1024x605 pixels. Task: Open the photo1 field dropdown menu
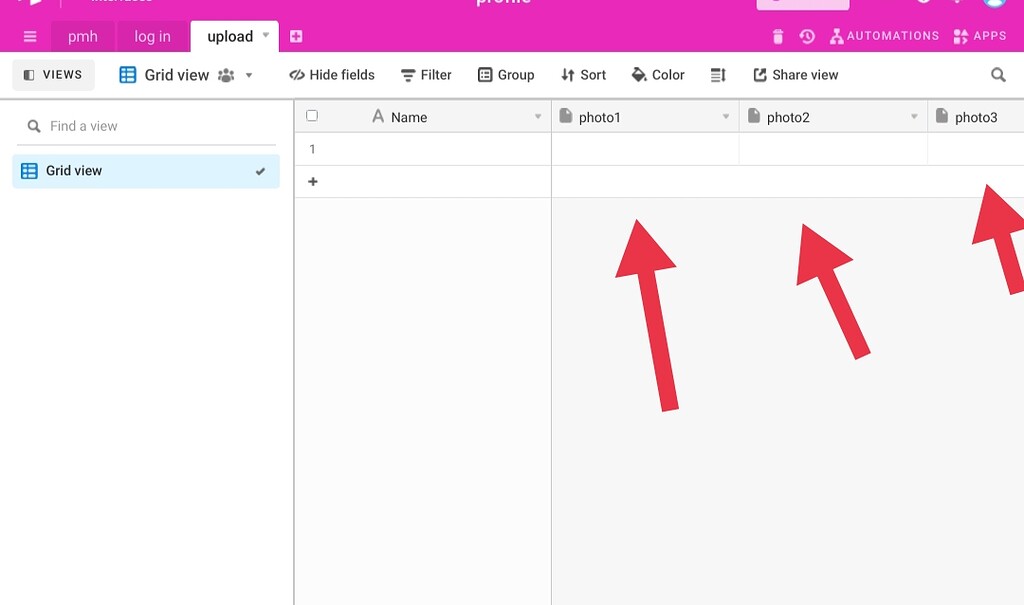[726, 116]
